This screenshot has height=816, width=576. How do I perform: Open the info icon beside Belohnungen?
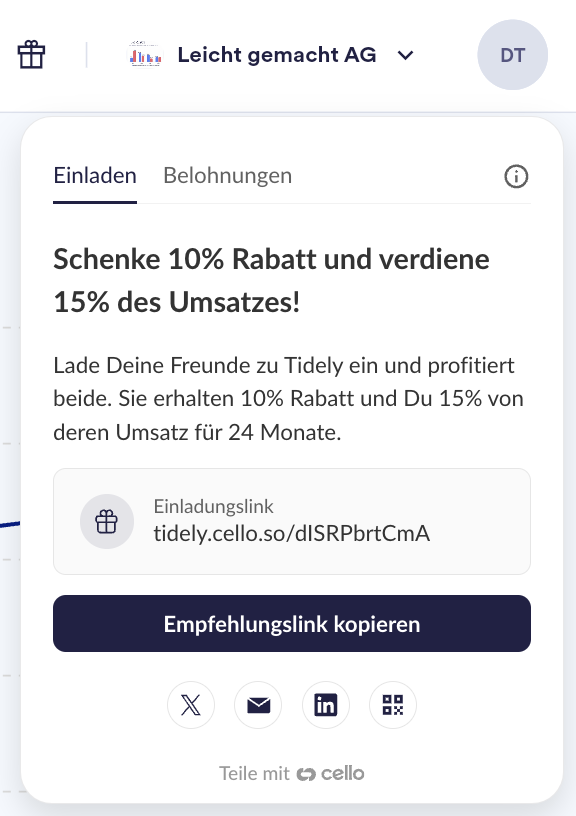[516, 176]
